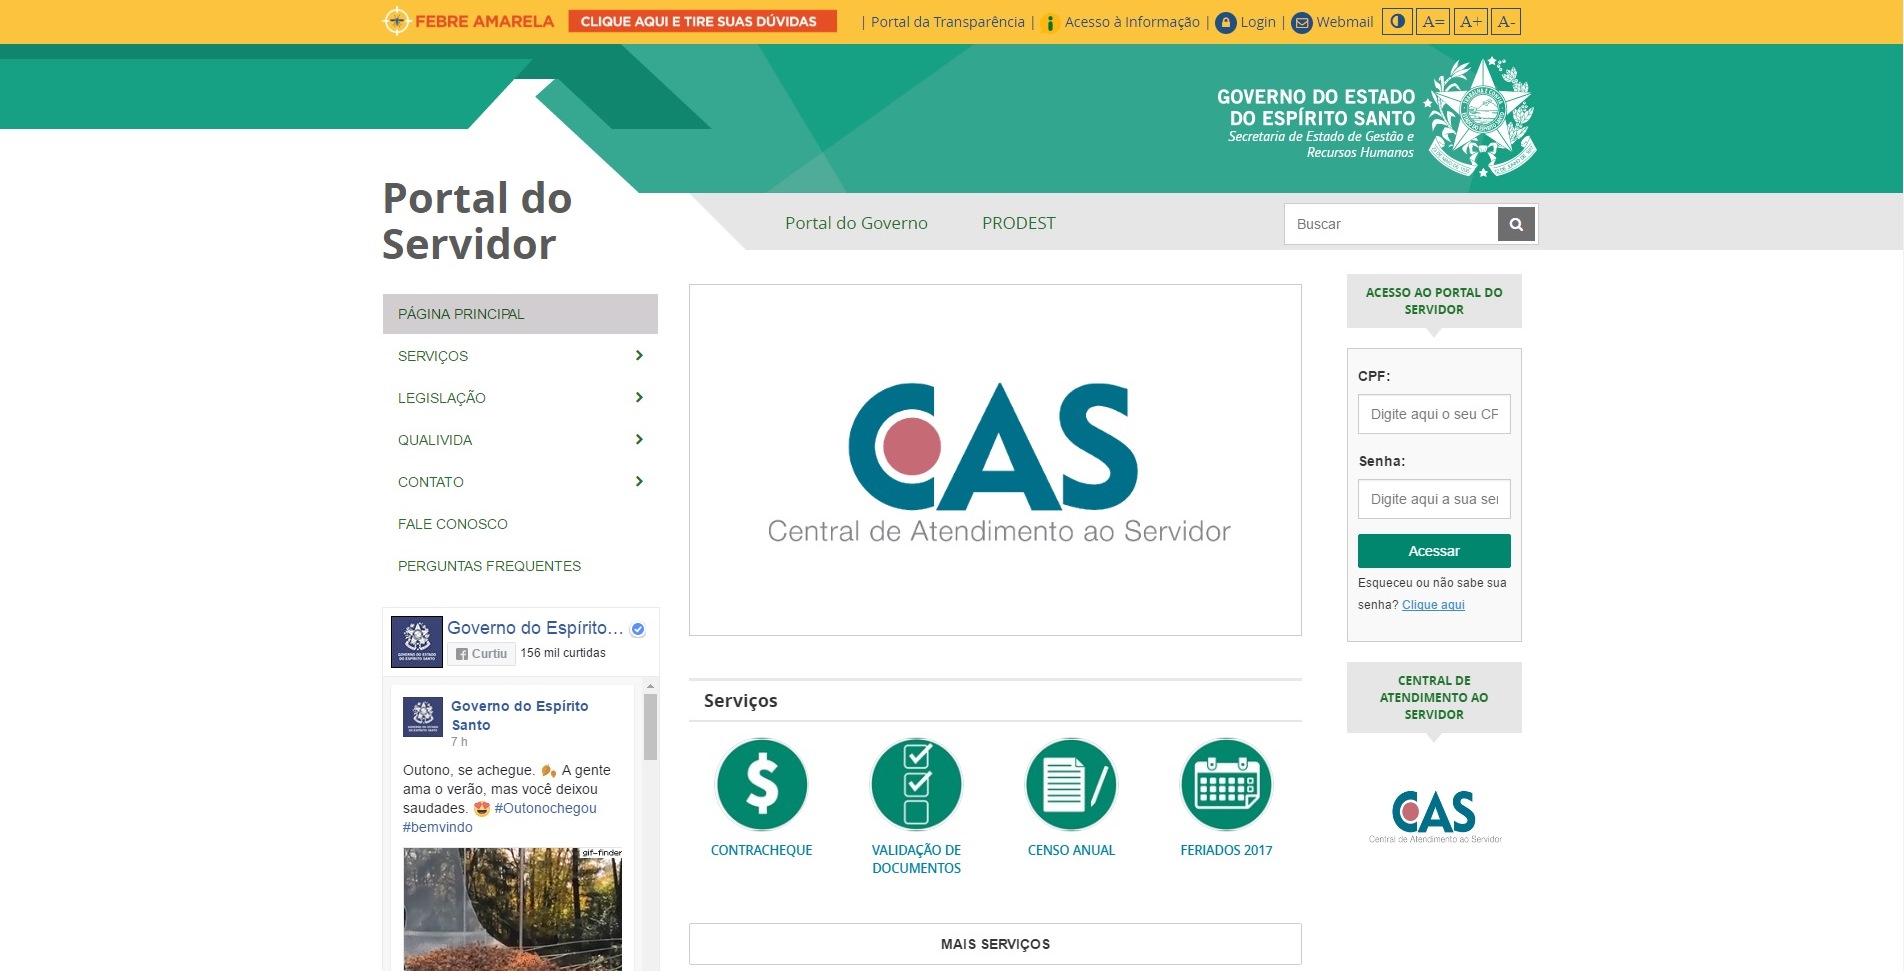Toggle the high contrast mode button
The image size is (1904, 971).
pyautogui.click(x=1397, y=21)
